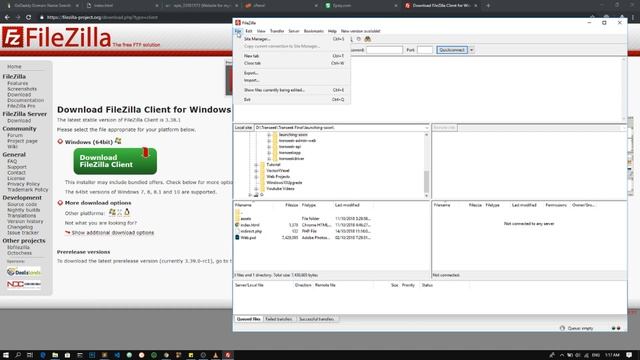This screenshot has width=640, height=360.
Task: Focus the Port input field
Action: coord(424,50)
